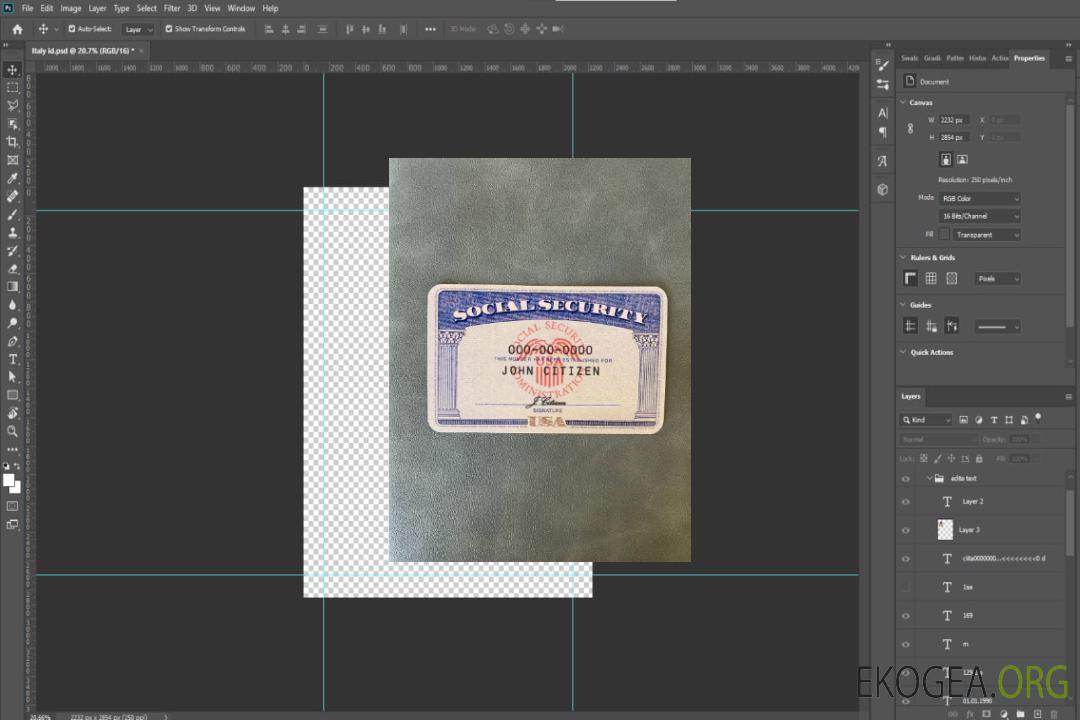Toggle layer filtering on/off switch
The image size is (1080, 720).
1038,418
